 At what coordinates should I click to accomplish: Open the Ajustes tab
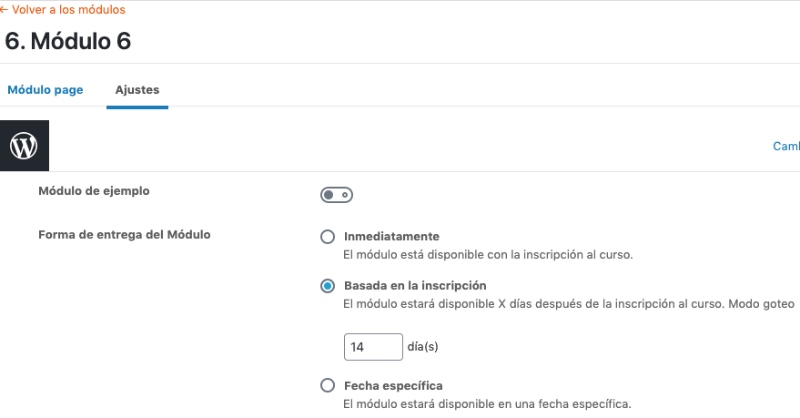[137, 90]
